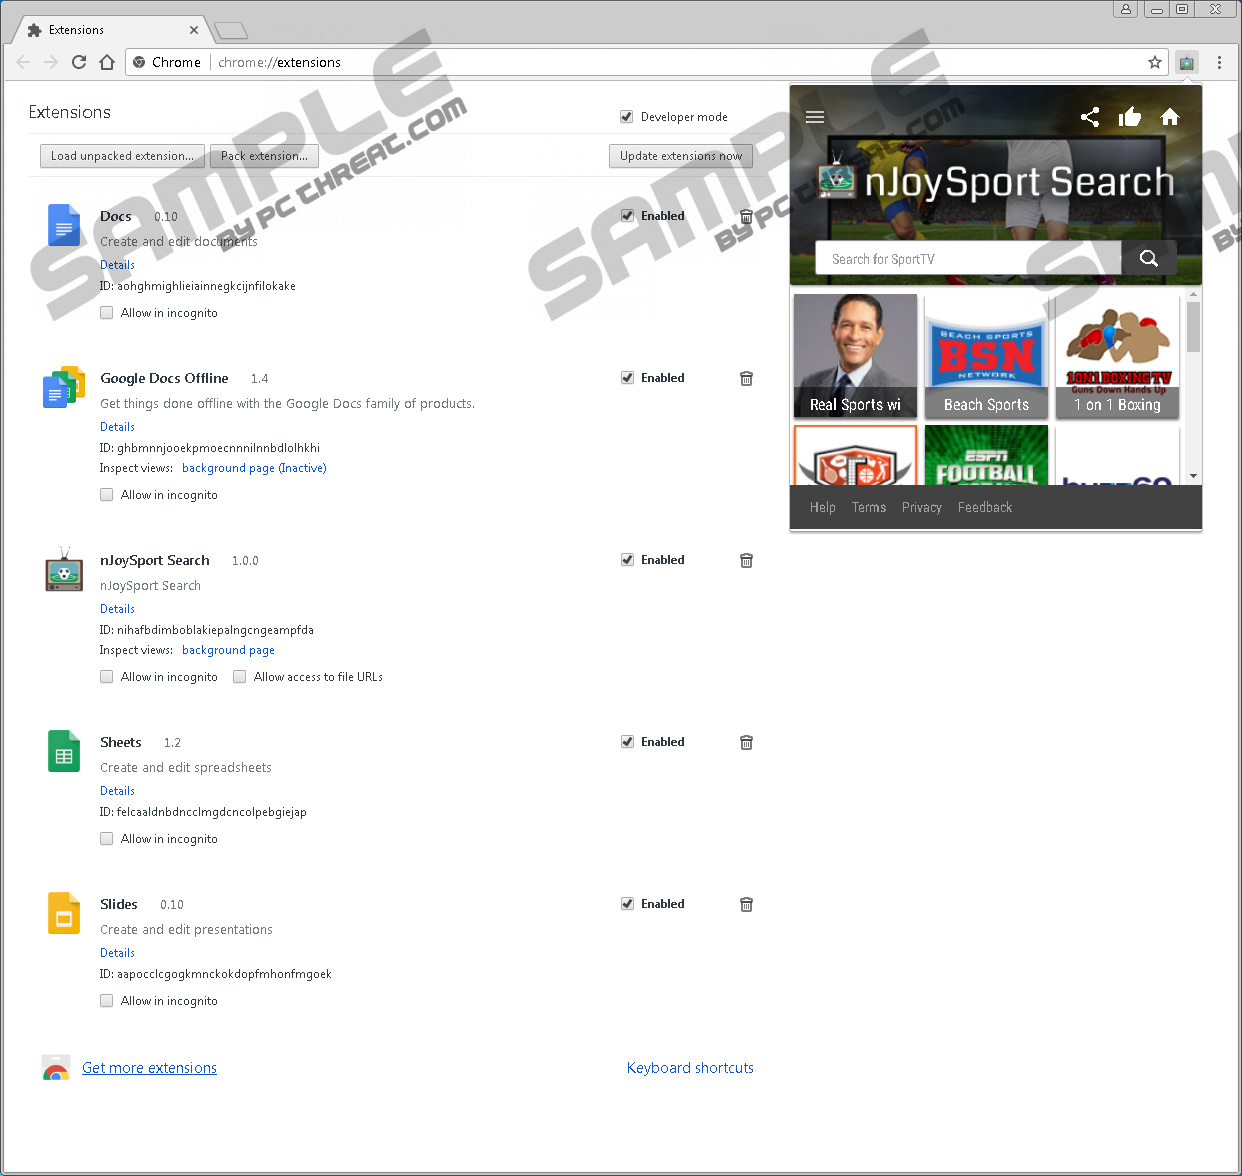Screen dimensions: 1242x1176
Task: Remove the Docs extension via trash icon
Action: click(746, 216)
